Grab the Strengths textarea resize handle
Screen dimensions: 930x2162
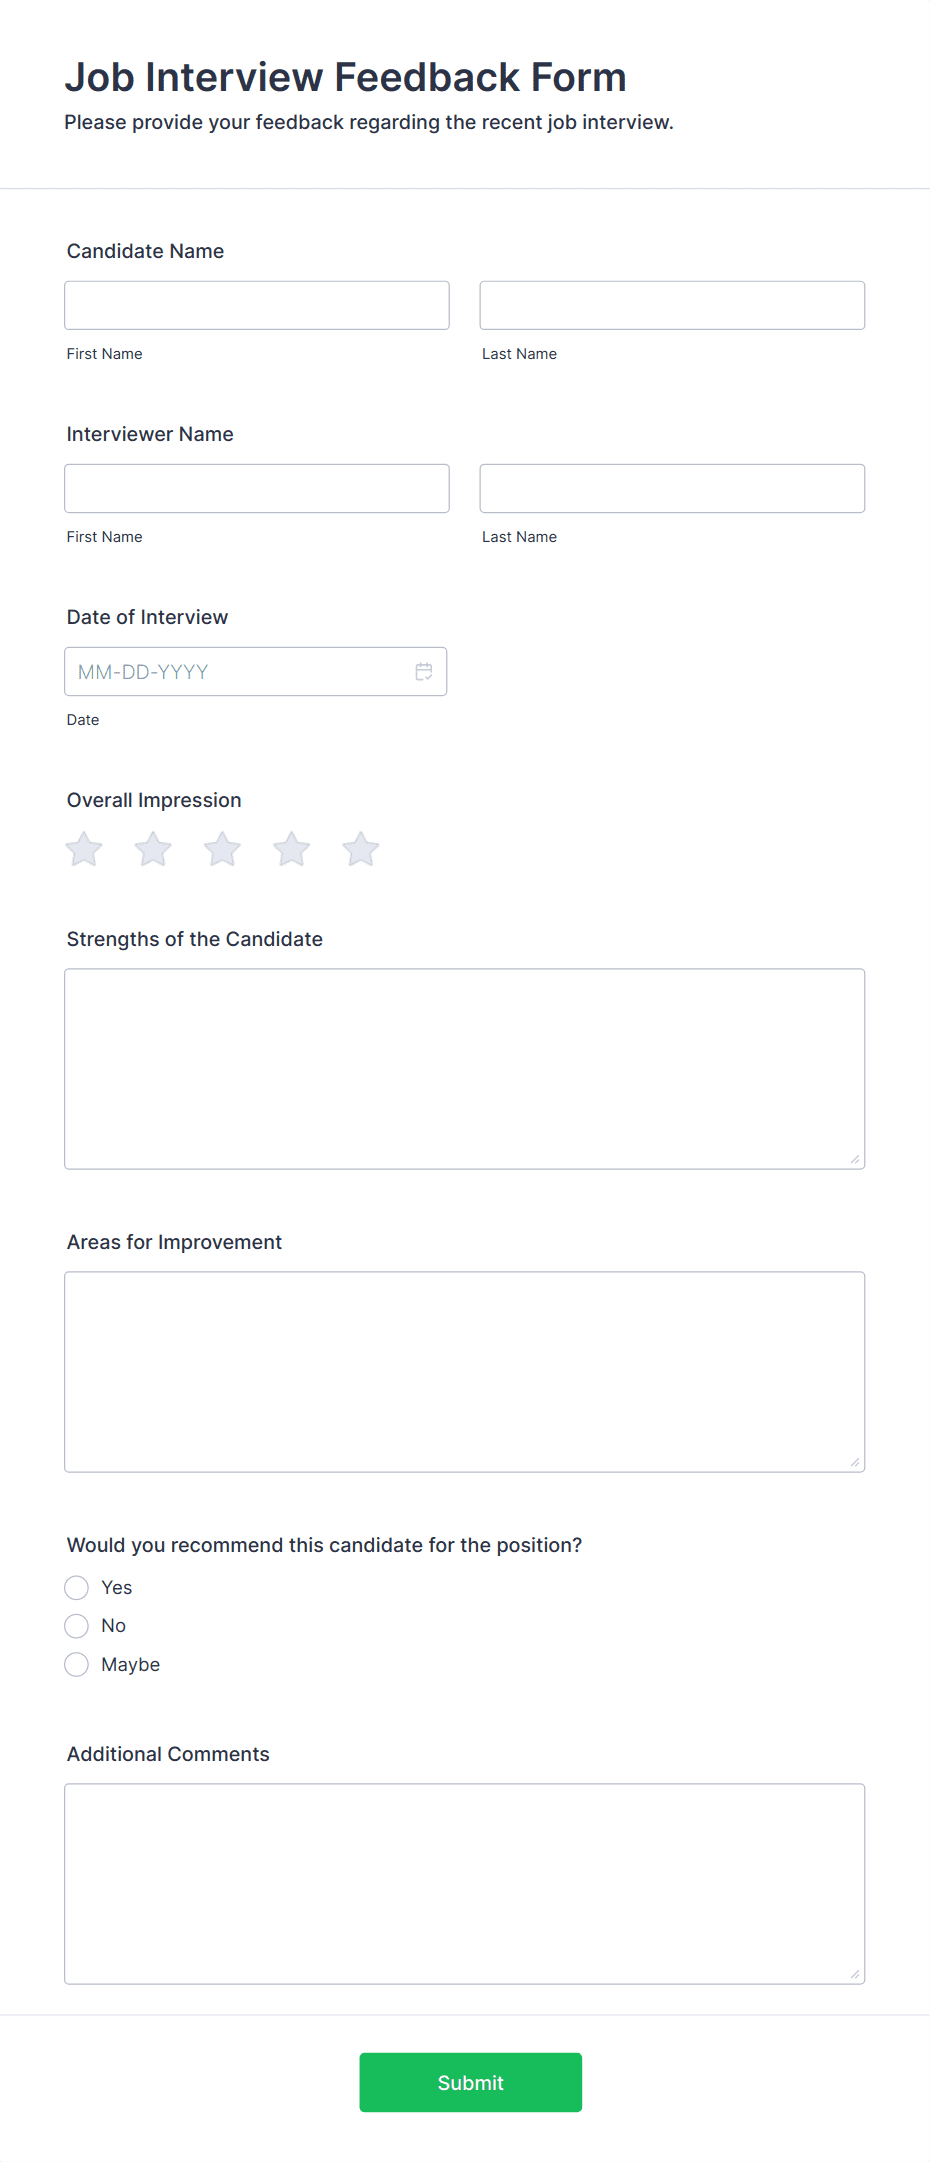point(855,1159)
